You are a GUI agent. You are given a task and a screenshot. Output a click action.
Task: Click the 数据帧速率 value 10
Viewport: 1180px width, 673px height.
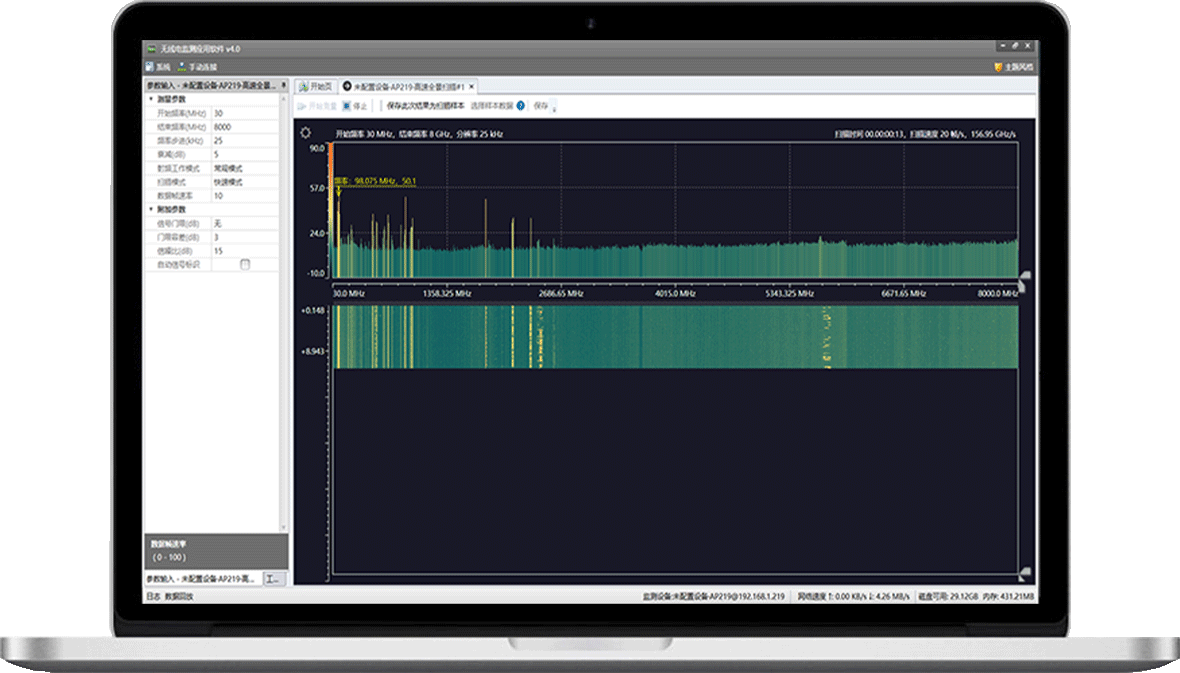pyautogui.click(x=245, y=196)
